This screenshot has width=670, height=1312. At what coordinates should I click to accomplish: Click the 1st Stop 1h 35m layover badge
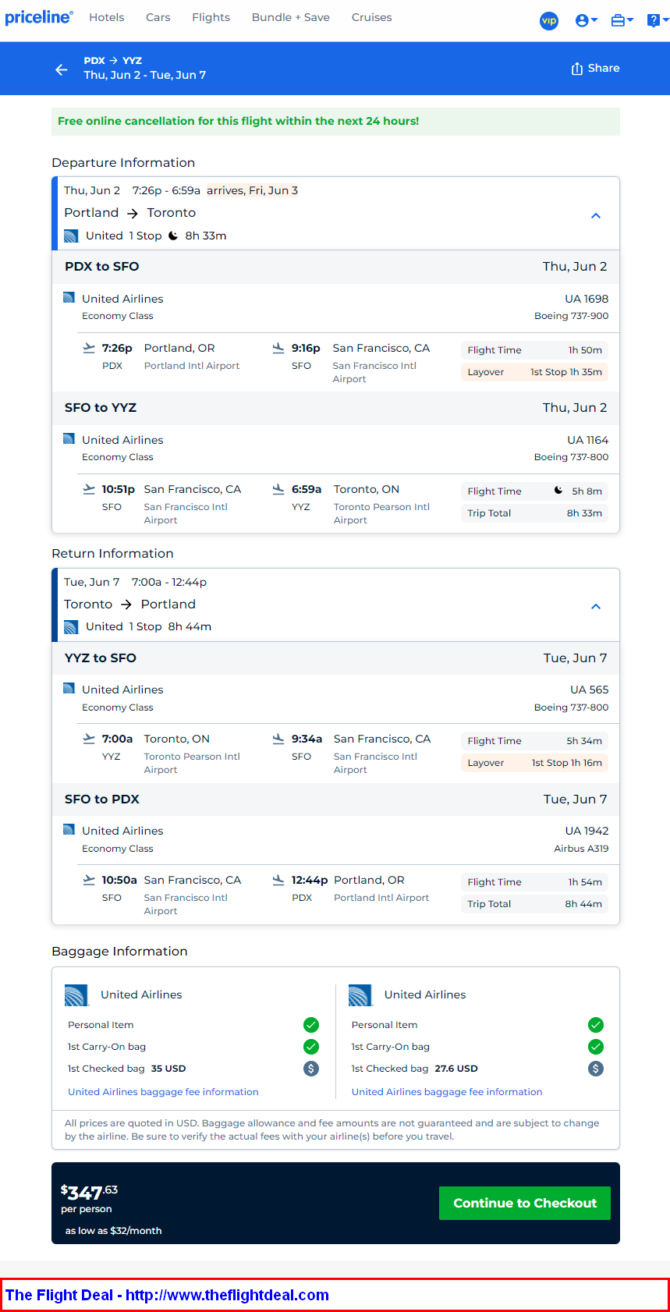(x=535, y=372)
